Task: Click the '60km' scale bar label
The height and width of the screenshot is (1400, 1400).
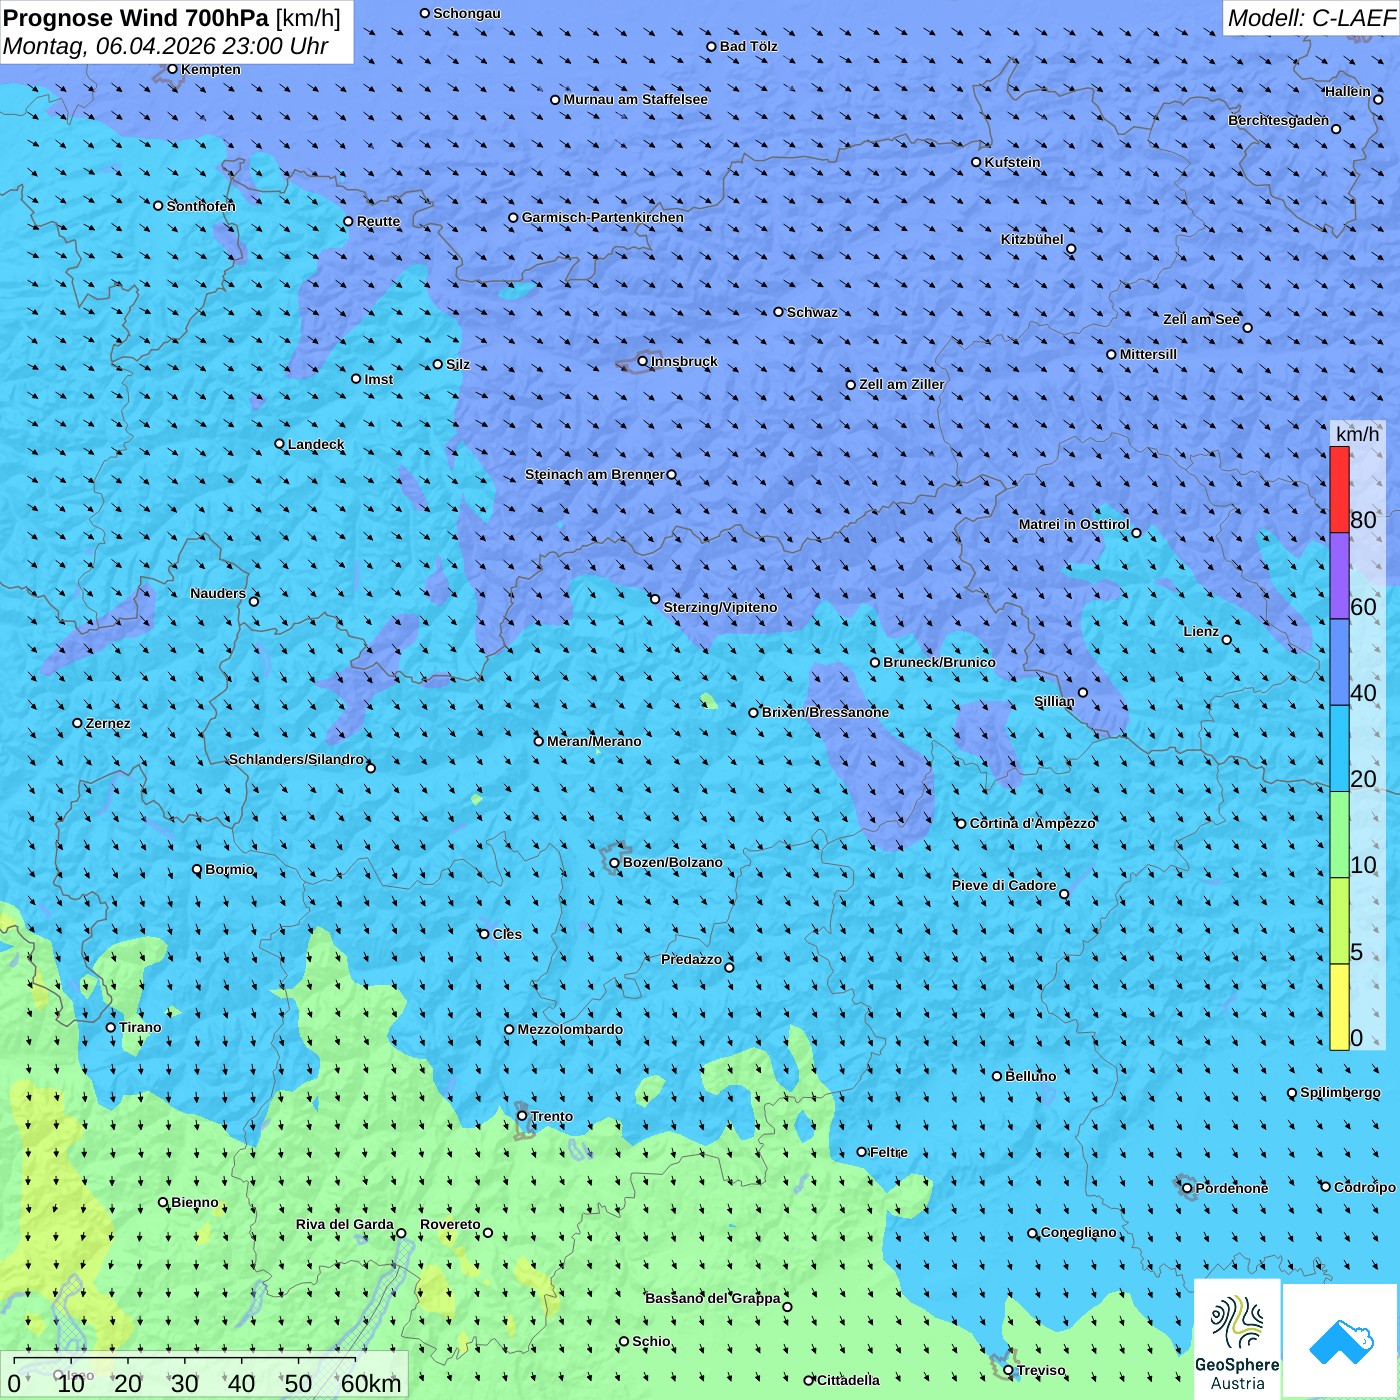Action: 371,1383
